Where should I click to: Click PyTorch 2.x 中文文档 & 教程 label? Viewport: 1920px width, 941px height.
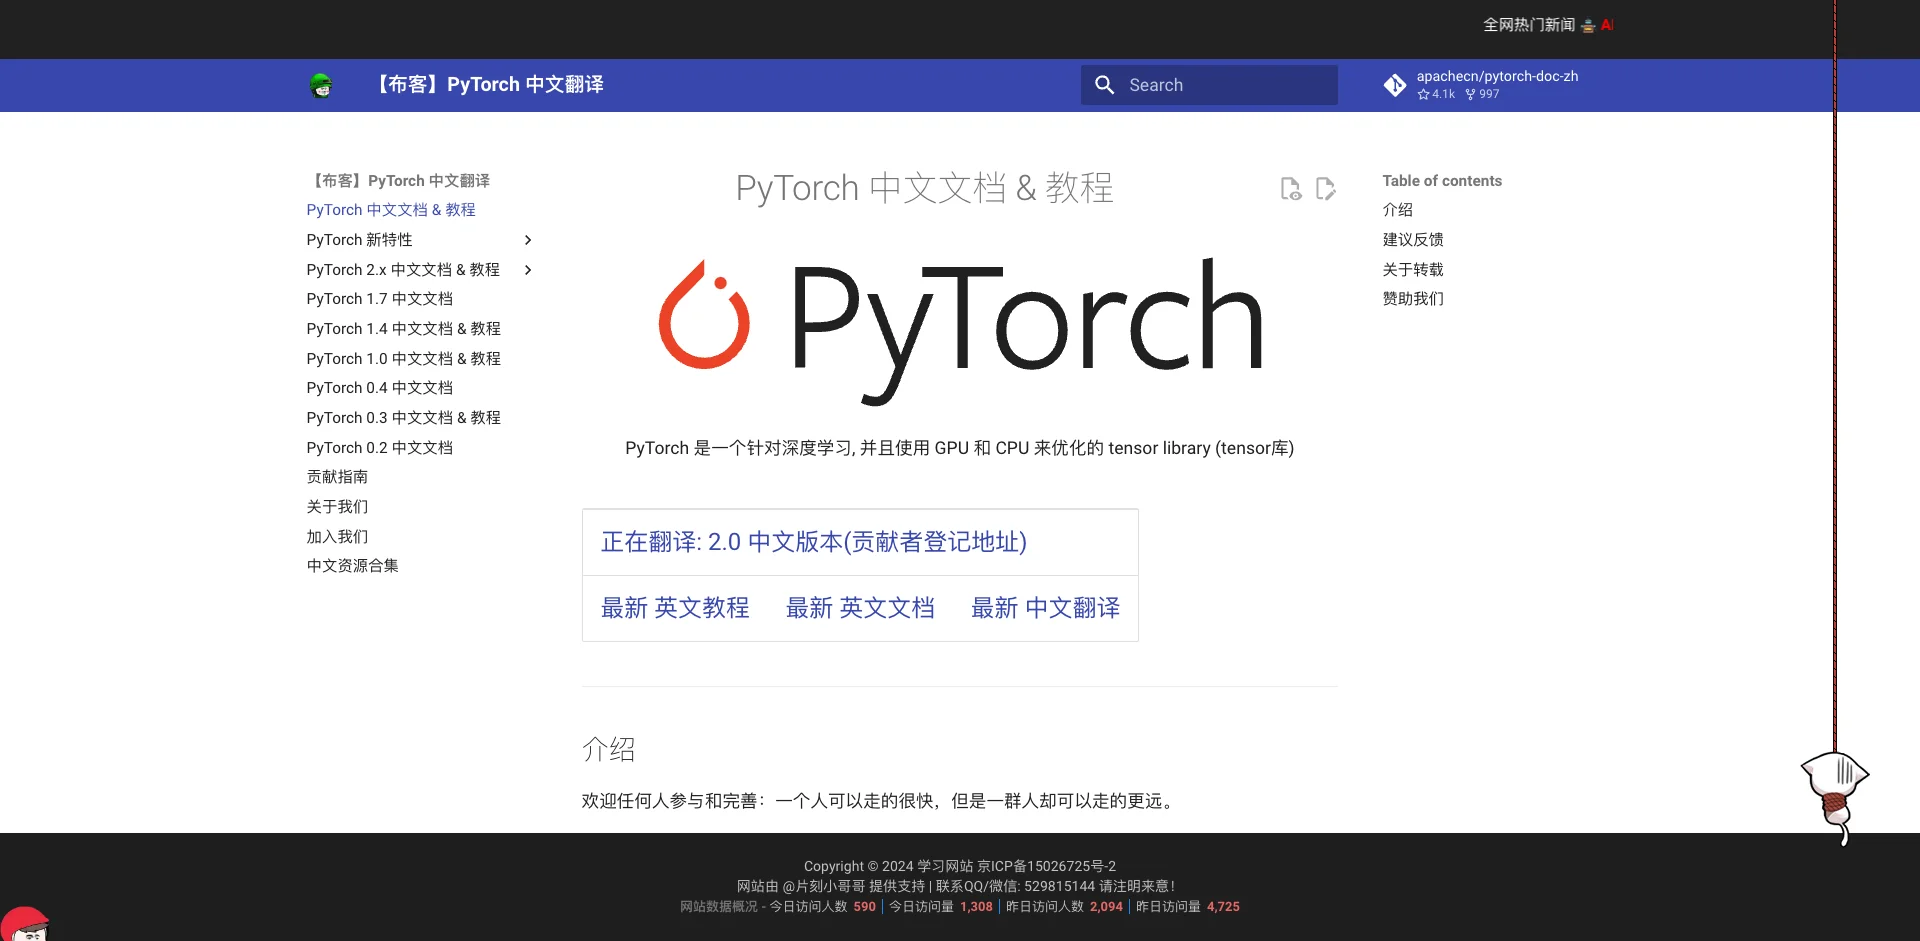[x=403, y=270]
